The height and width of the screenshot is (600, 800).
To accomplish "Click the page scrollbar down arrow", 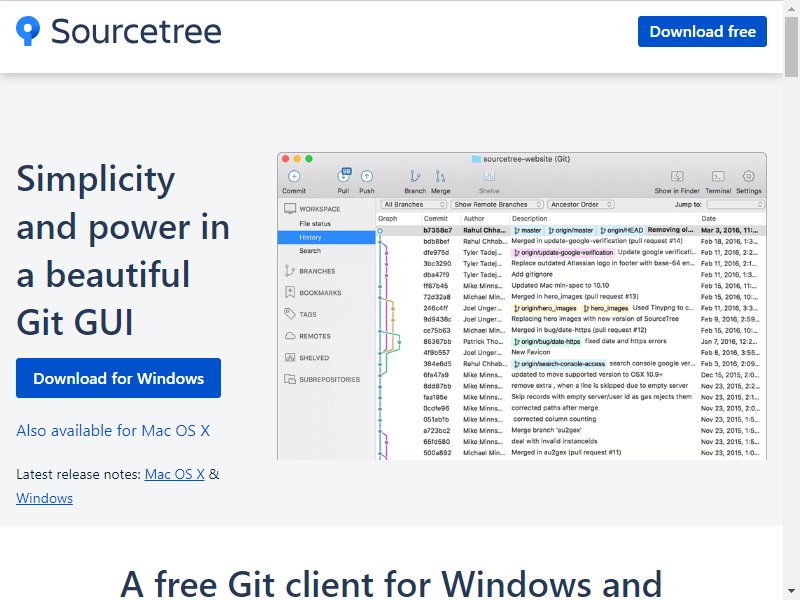I will (791, 592).
